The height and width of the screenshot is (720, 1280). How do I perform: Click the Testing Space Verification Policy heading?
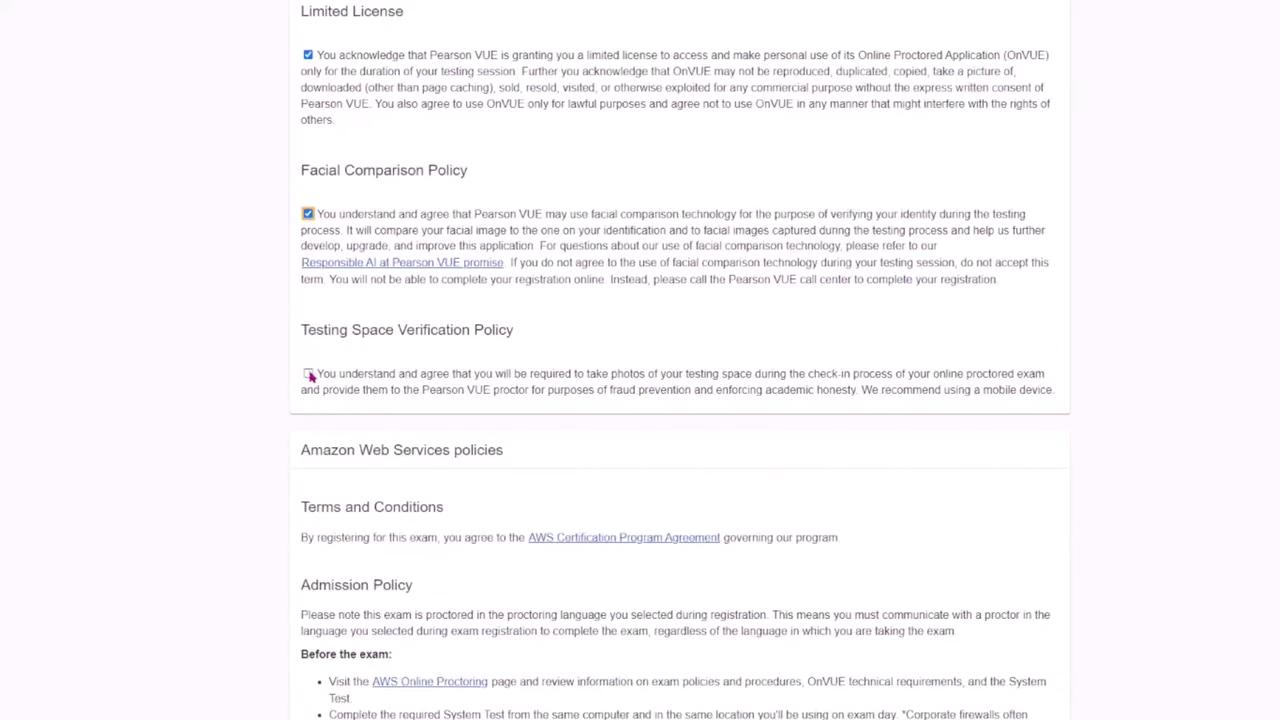tap(407, 330)
